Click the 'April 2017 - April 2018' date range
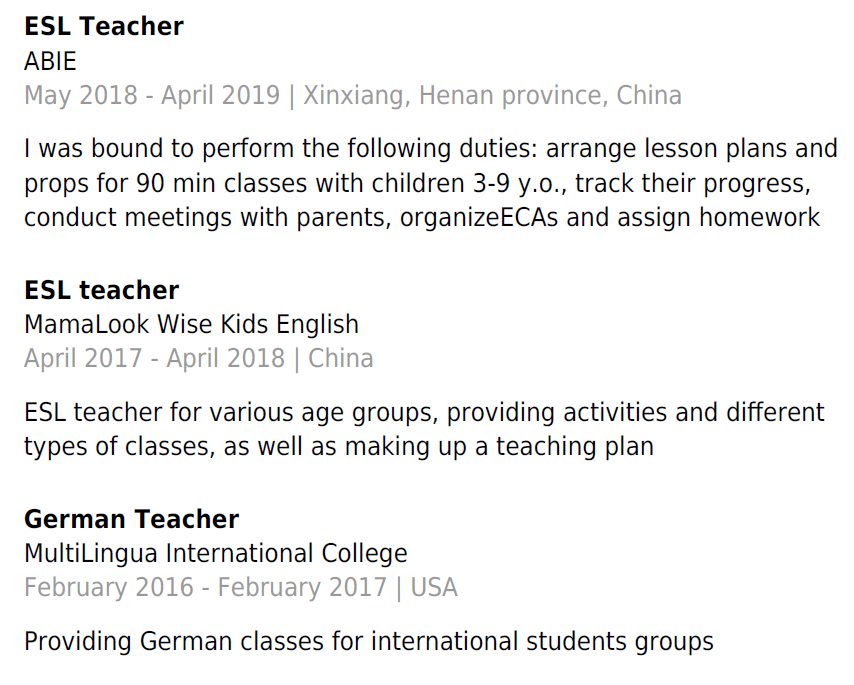This screenshot has height=685, width=854. 154,359
